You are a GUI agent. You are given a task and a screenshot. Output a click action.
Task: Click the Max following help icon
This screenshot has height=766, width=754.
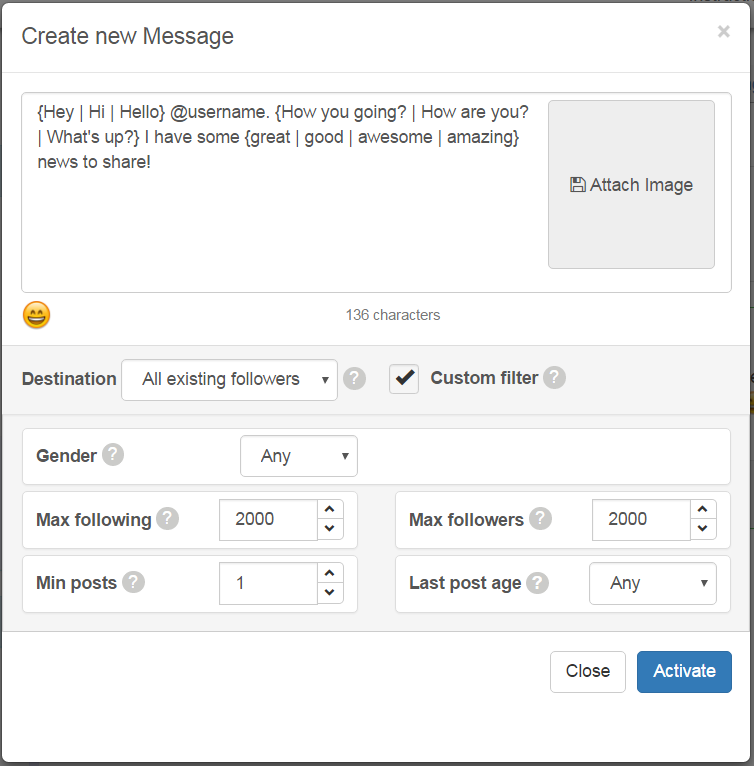(168, 519)
